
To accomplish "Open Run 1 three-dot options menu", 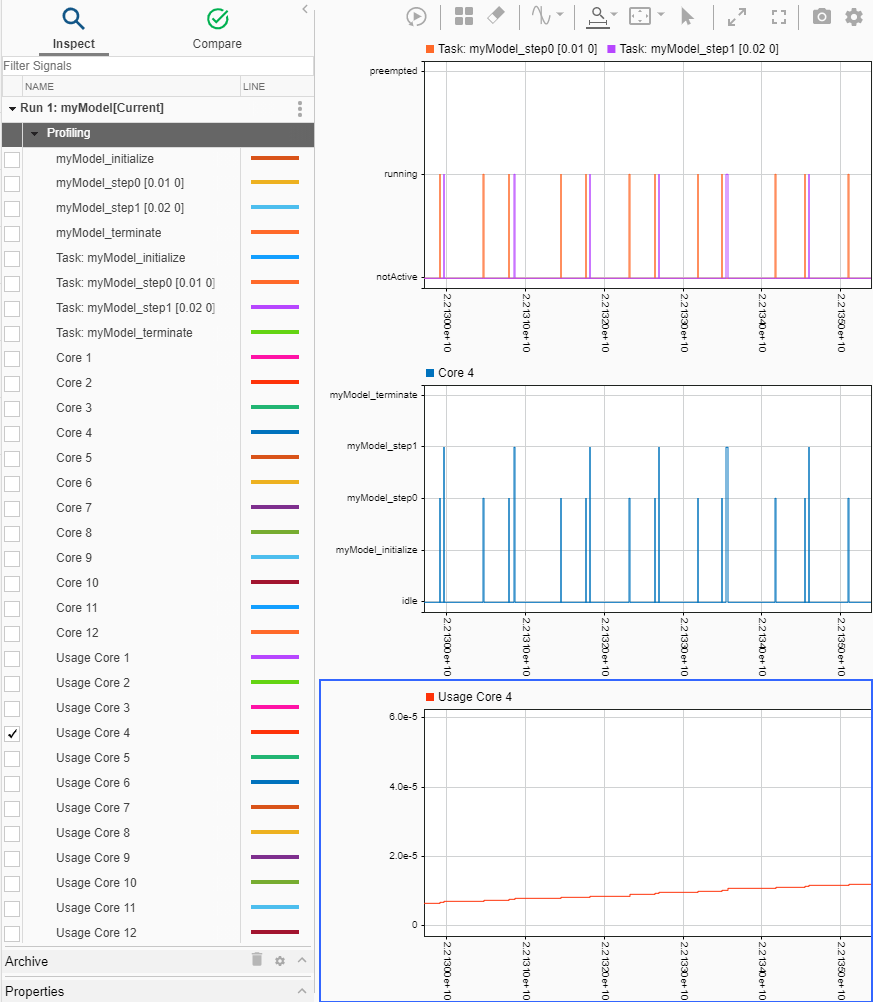I will tap(299, 108).
